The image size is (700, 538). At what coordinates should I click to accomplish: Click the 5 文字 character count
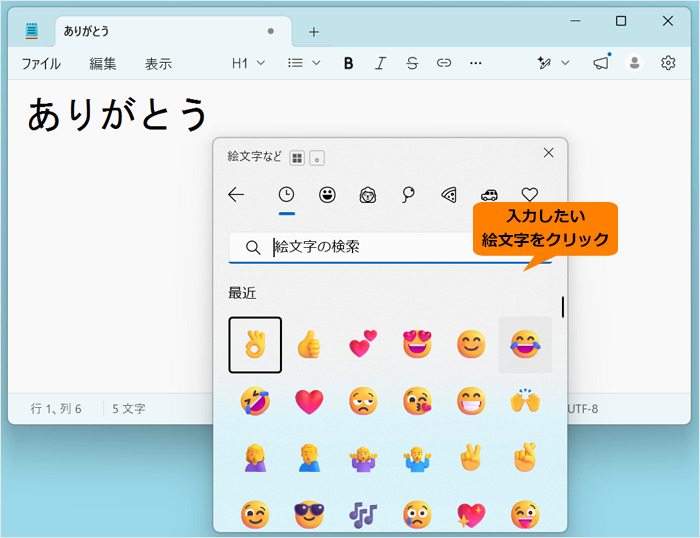[129, 409]
